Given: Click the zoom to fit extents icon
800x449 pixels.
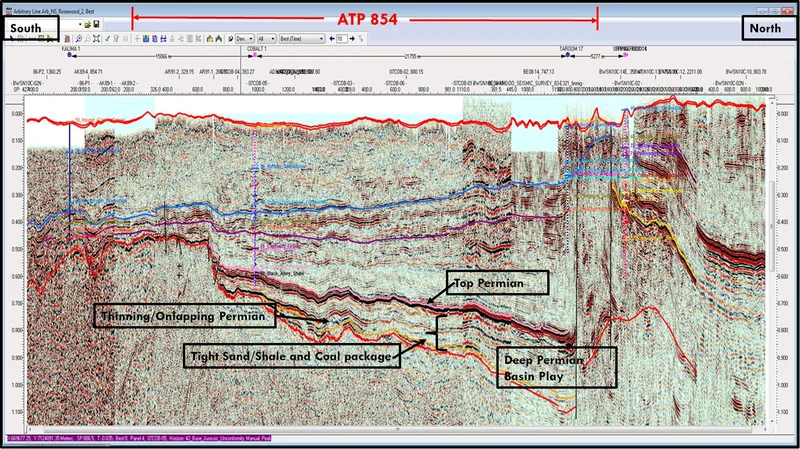Looking at the screenshot, I should 96,39.
